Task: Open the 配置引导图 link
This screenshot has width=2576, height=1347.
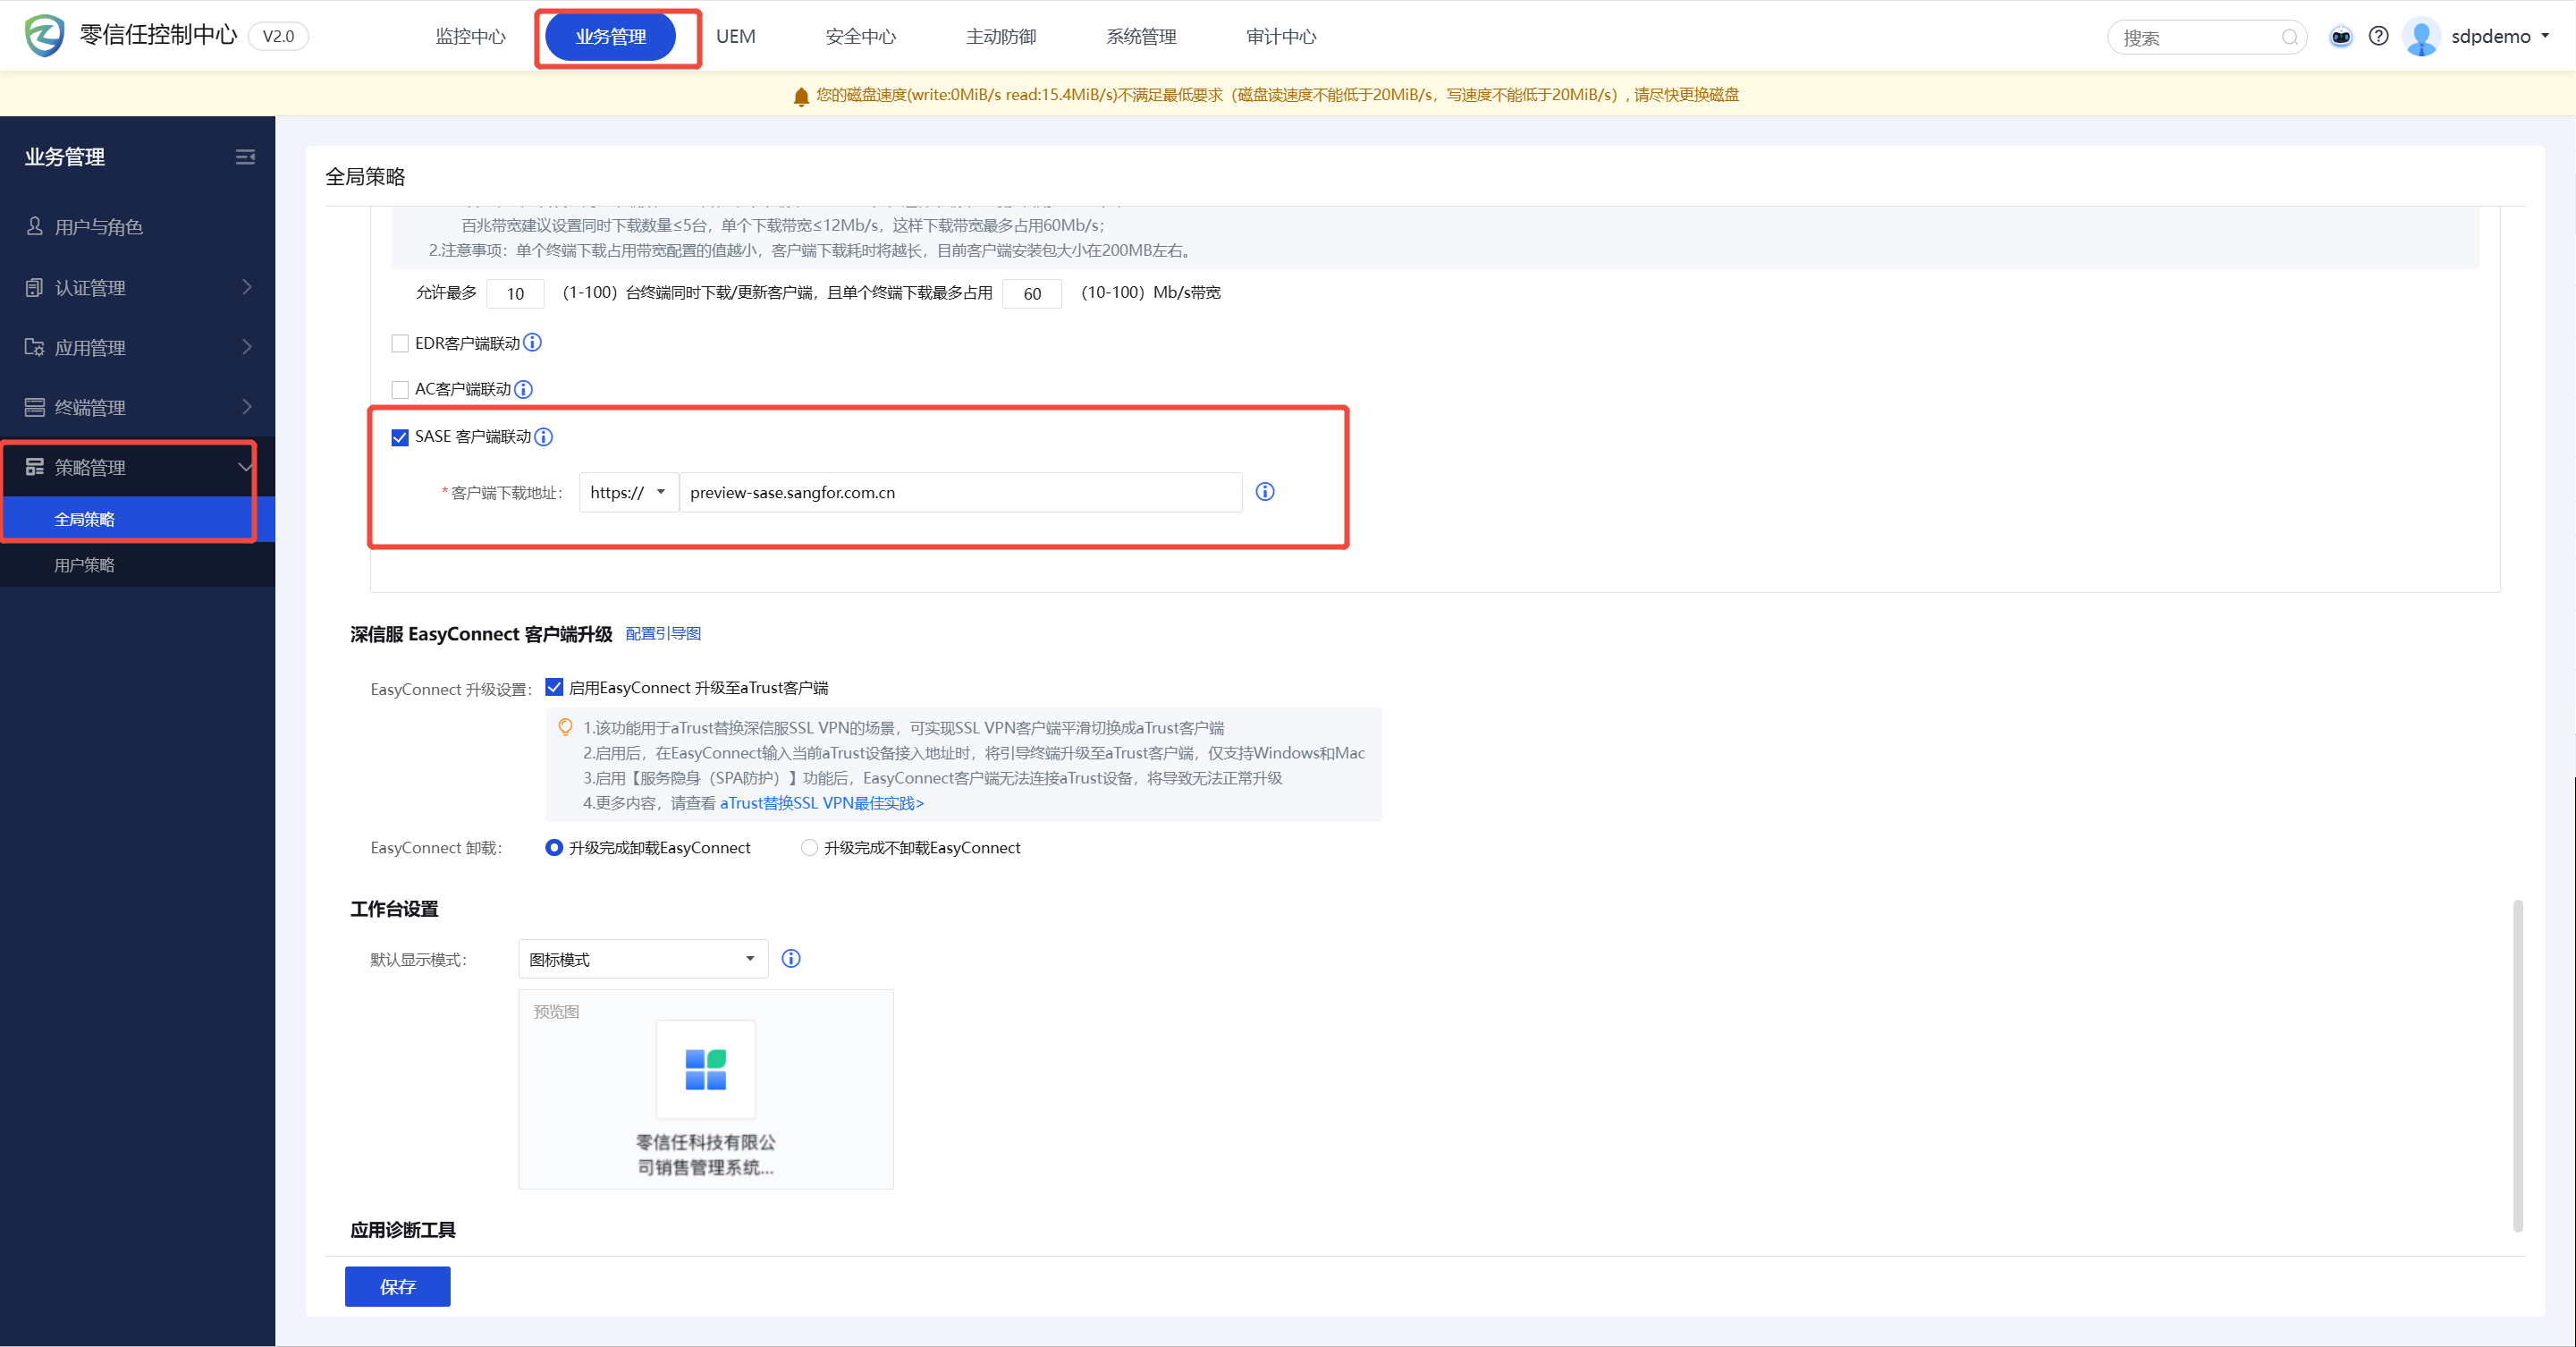Action: pos(663,634)
